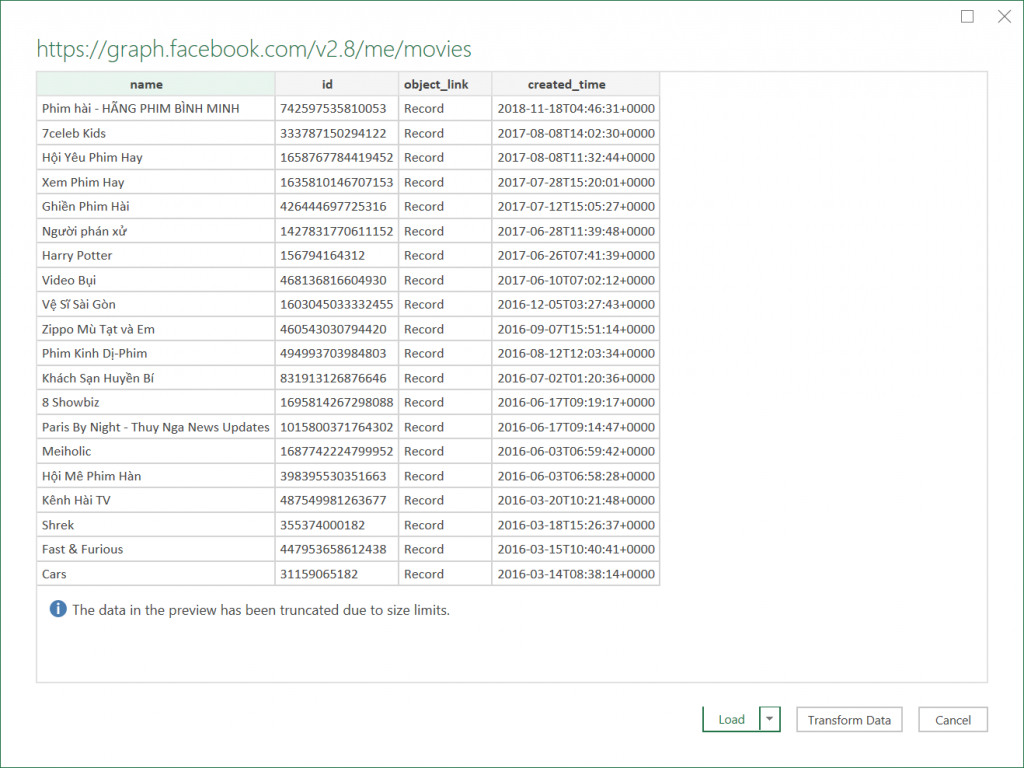This screenshot has width=1024, height=768.
Task: Click the Load button
Action: pyautogui.click(x=731, y=719)
